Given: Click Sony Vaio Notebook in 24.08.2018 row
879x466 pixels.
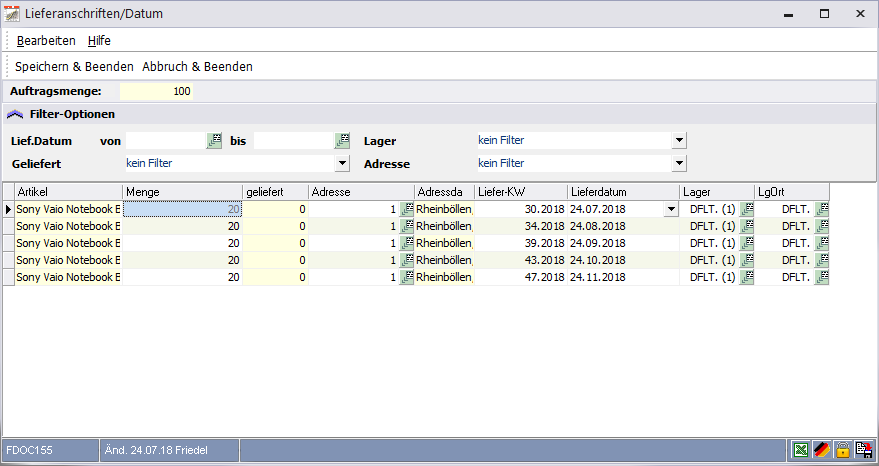Looking at the screenshot, I should click(x=68, y=227).
